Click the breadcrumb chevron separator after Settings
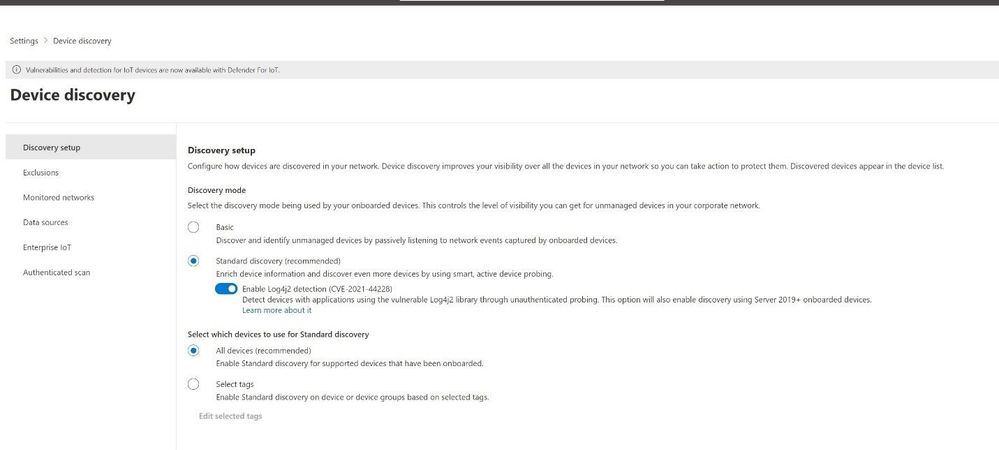This screenshot has width=999, height=450. pos(45,41)
